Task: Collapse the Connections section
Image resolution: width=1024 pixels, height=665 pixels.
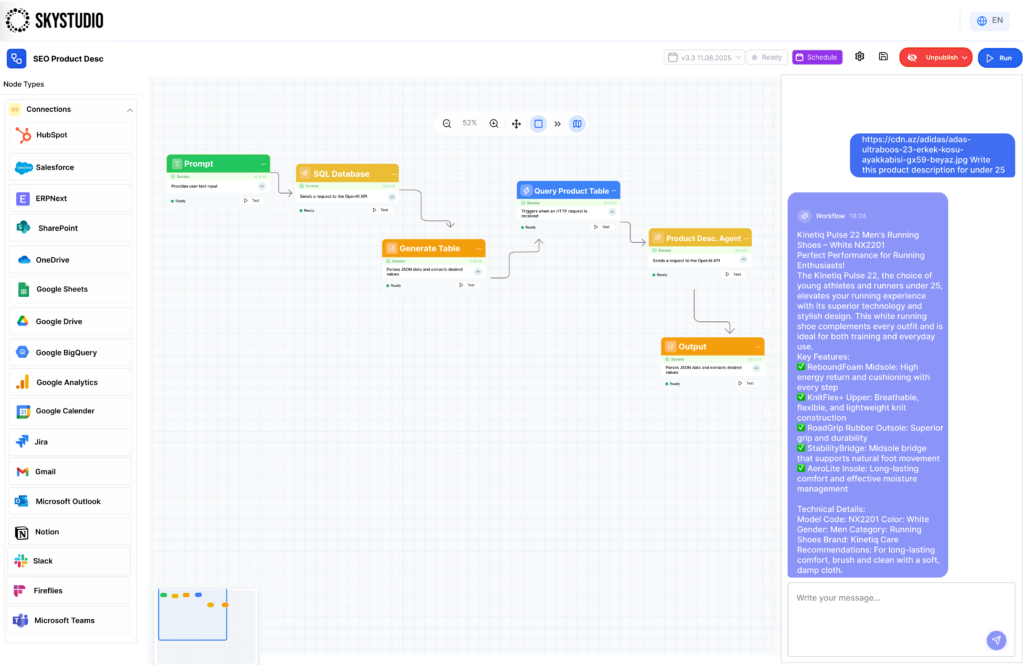Action: pos(130,110)
